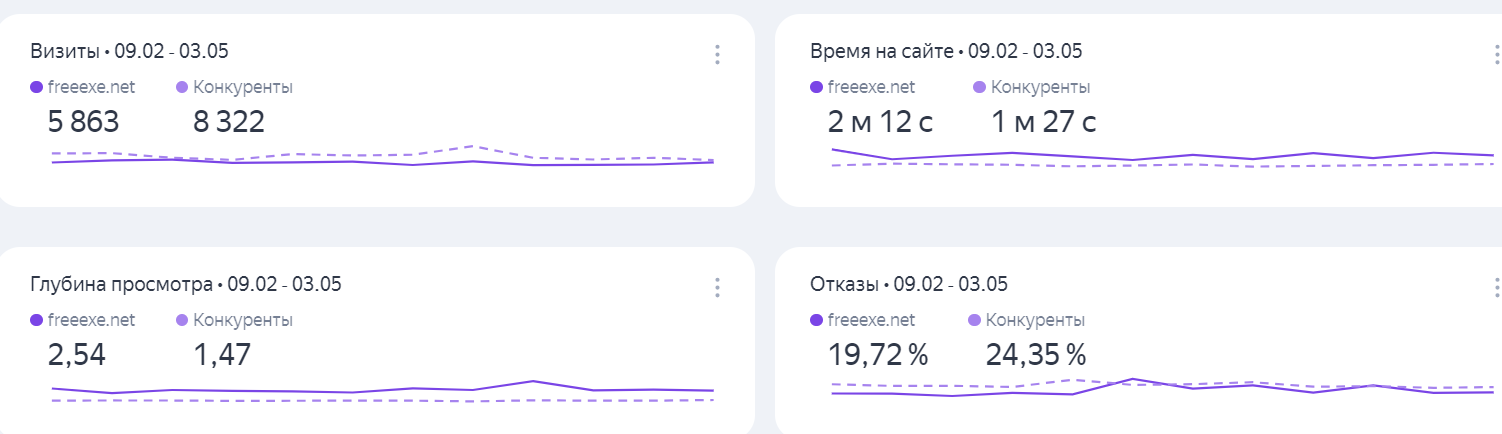The width and height of the screenshot is (1502, 434).
Task: Click the 8 322 competitors visits value
Action: coord(229,122)
